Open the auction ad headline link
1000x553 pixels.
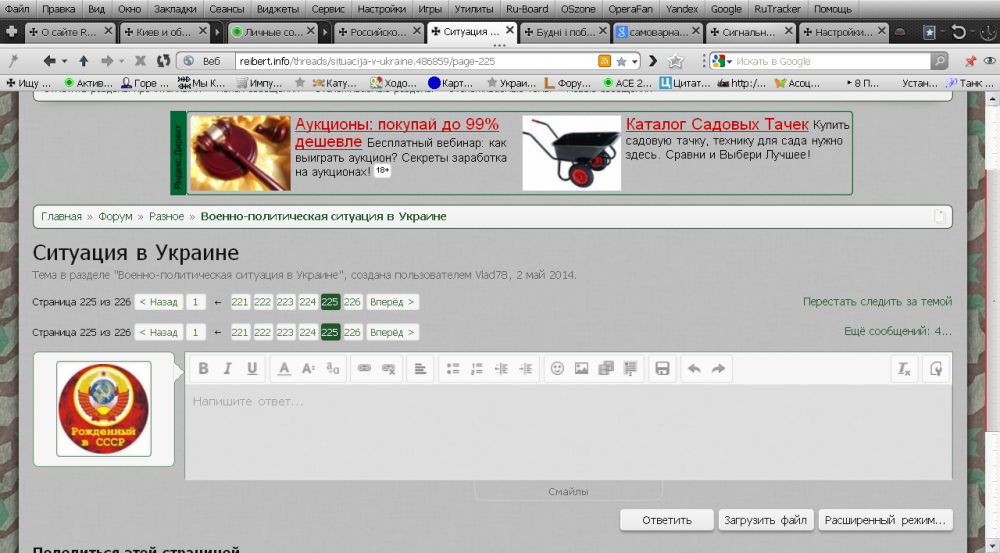[396, 132]
